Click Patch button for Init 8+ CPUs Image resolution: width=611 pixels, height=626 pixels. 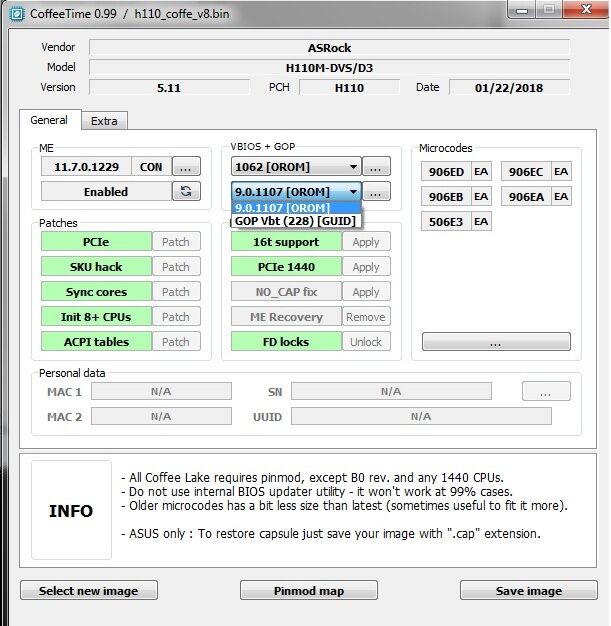pyautogui.click(x=176, y=317)
